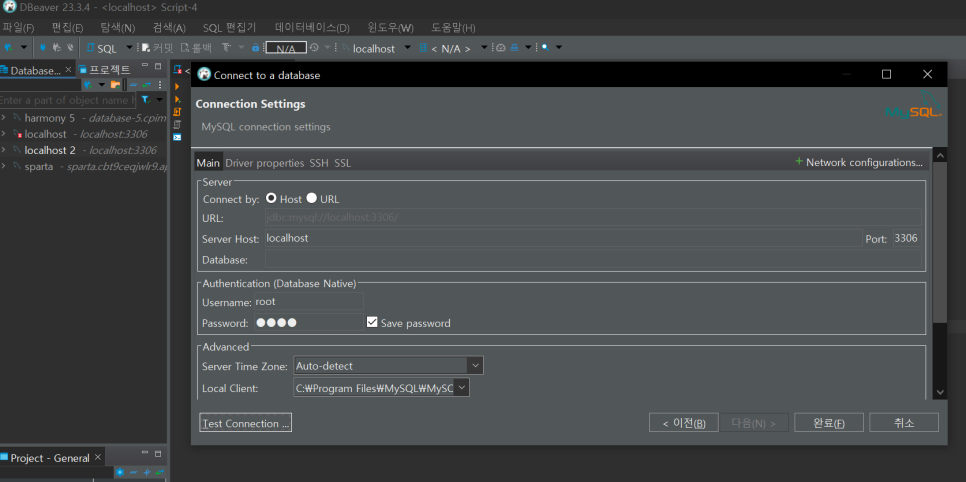Click the lock icon in main toolbar
Image resolution: width=966 pixels, height=482 pixels.
pos(256,47)
